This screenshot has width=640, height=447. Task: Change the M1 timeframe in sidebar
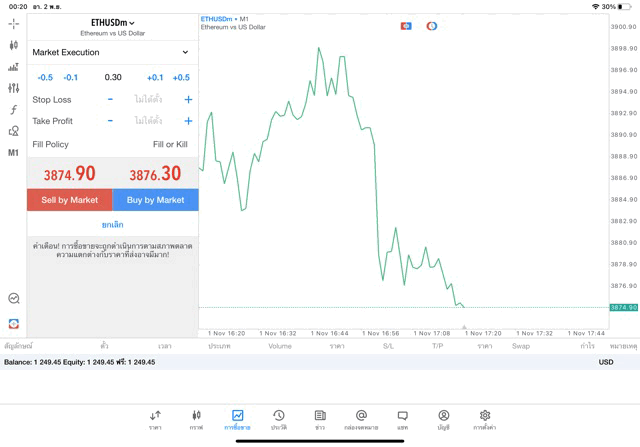click(x=13, y=153)
